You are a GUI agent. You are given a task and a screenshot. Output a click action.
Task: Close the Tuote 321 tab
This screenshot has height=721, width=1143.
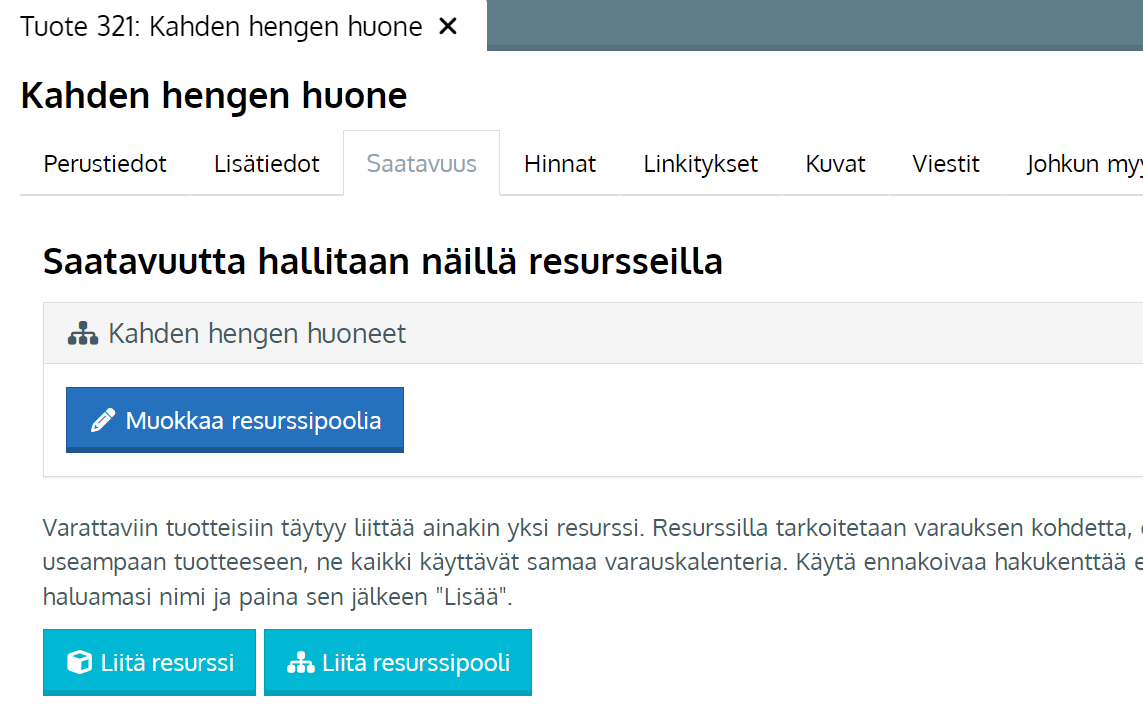pos(448,27)
